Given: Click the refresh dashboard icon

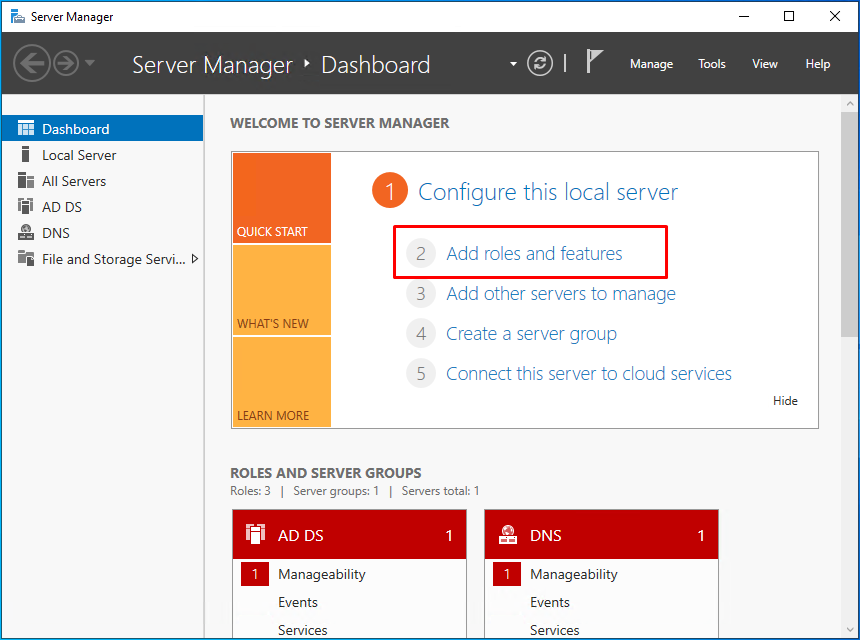Looking at the screenshot, I should click(x=540, y=64).
